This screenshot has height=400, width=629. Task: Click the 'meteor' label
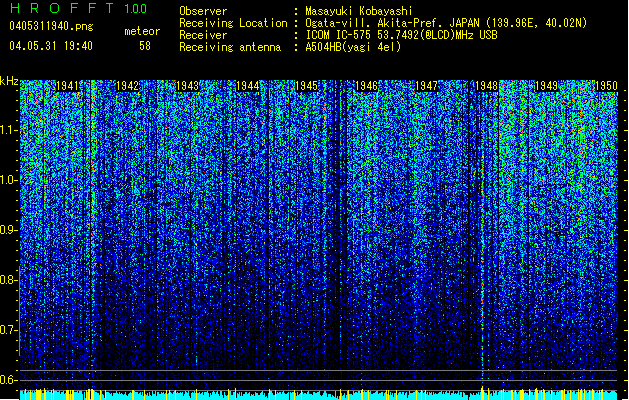click(142, 31)
